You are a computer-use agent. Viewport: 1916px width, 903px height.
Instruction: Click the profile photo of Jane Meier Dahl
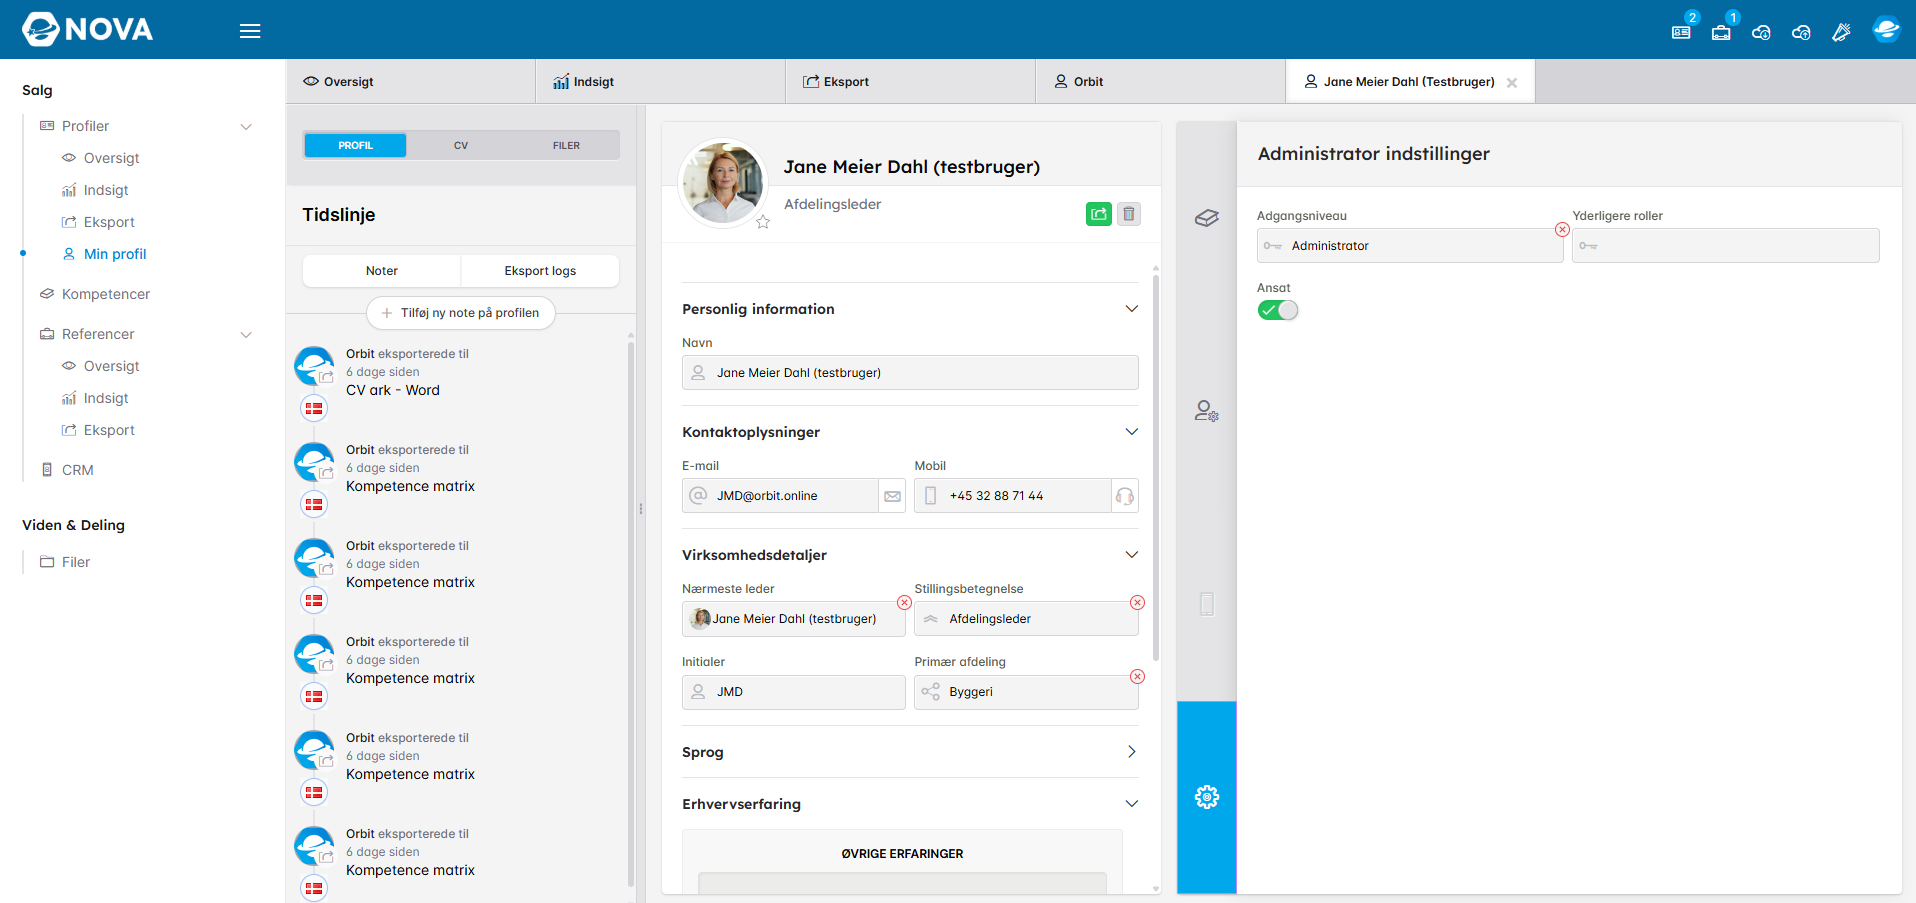coord(723,183)
